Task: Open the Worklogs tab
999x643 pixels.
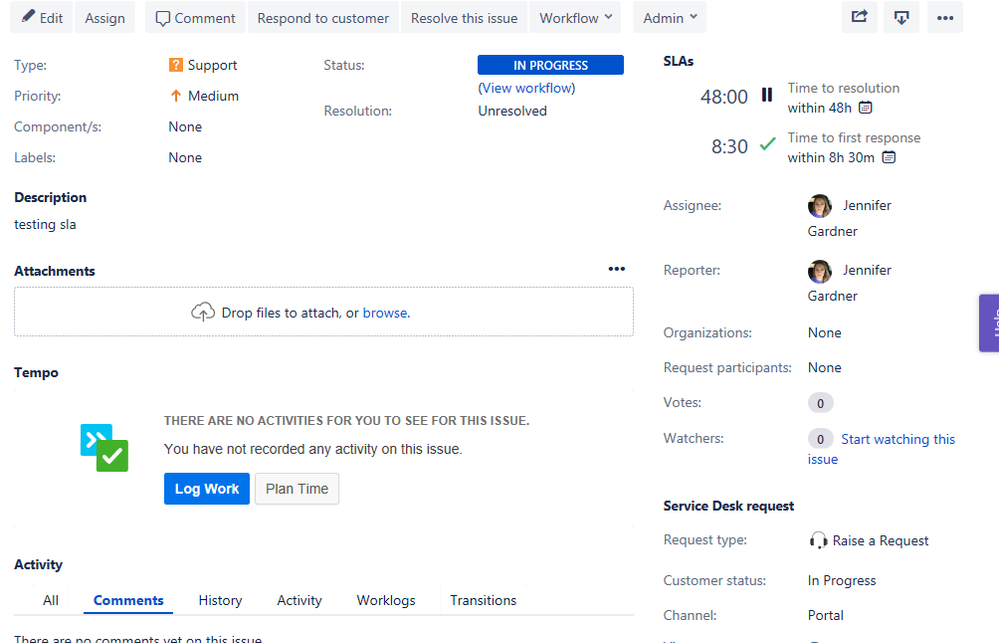Action: pos(386,600)
